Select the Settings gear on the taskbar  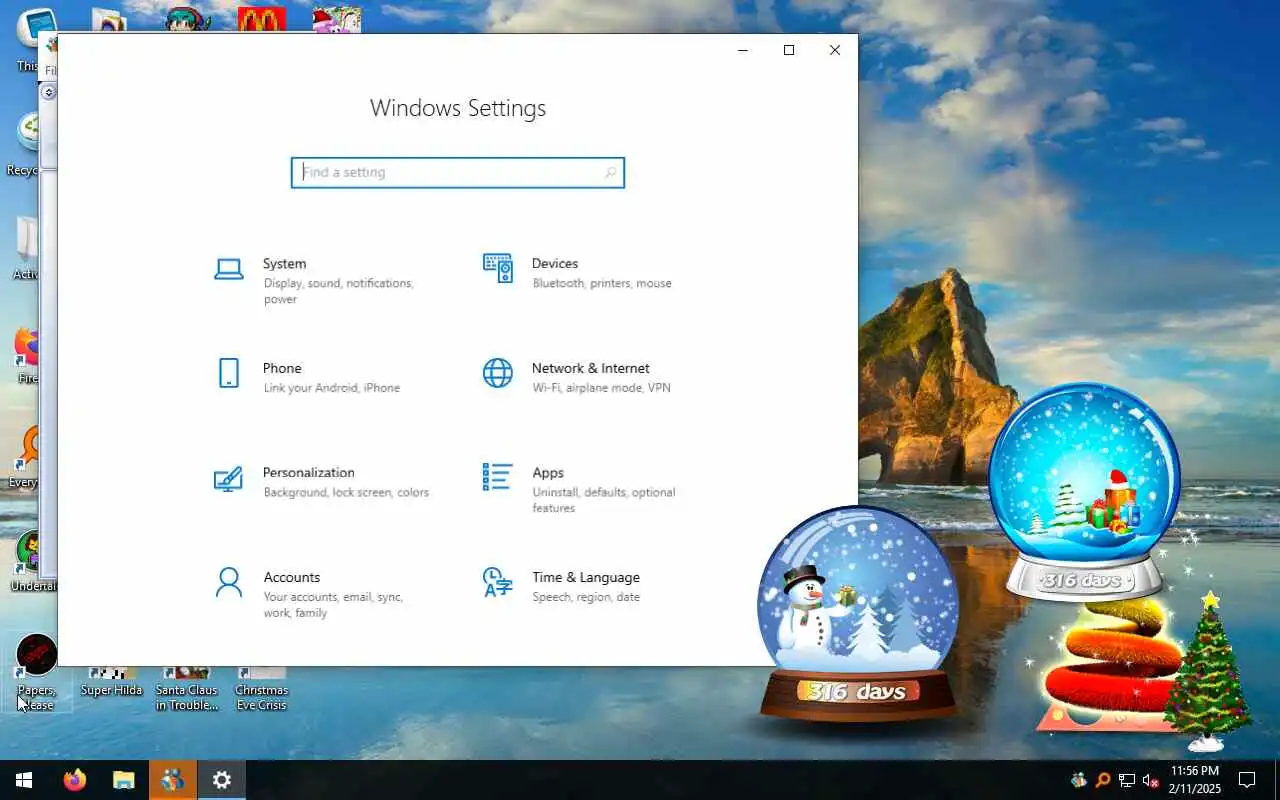click(222, 780)
